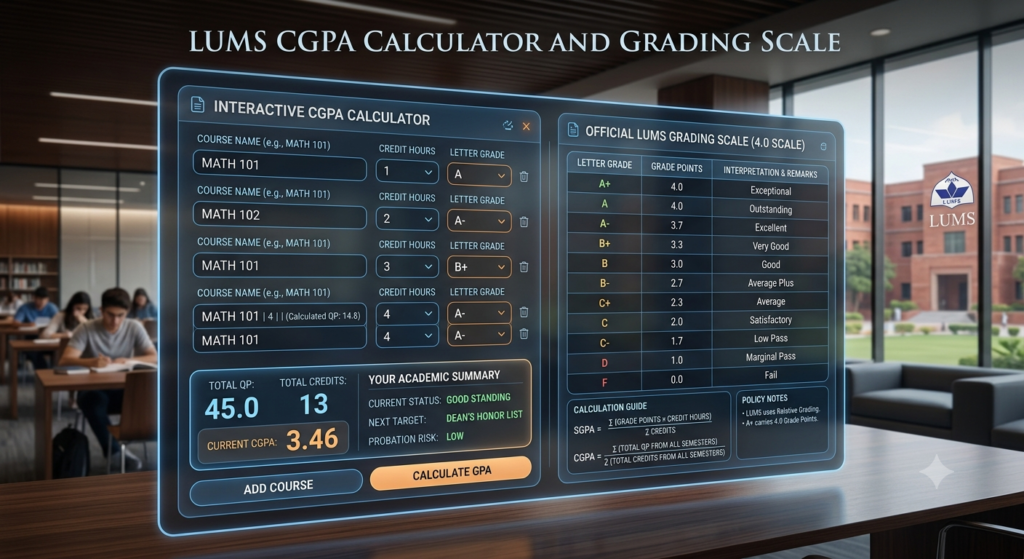
Task: Open credit hours dropdown in bottom MATH 101 row
Action: coord(408,336)
